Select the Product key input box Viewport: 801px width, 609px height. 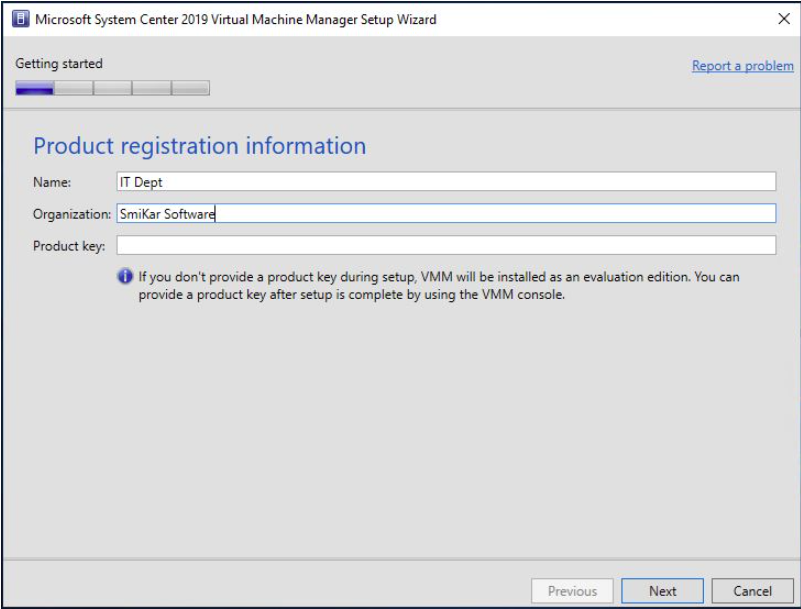446,245
